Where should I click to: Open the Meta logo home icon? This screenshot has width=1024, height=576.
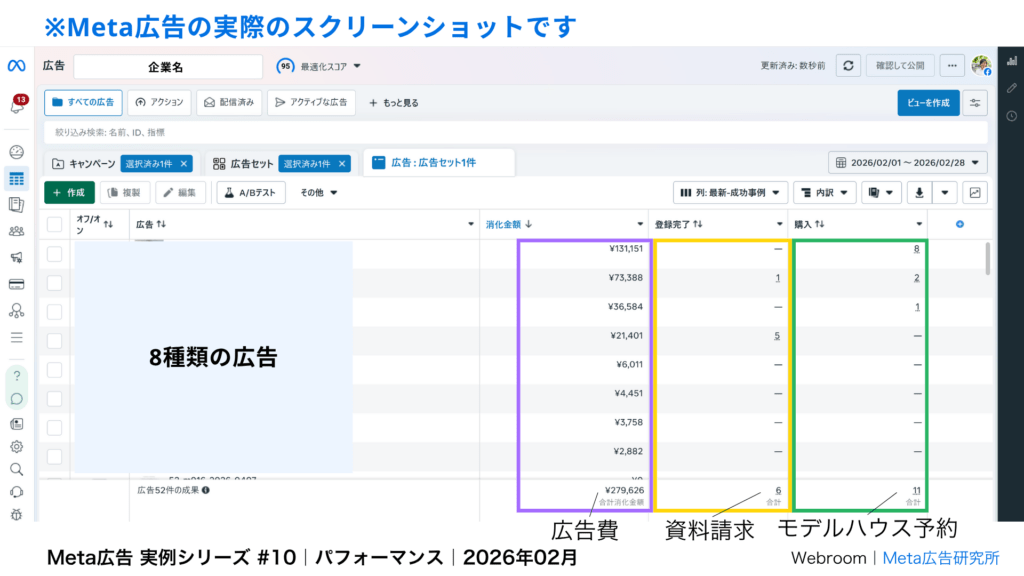[x=16, y=65]
